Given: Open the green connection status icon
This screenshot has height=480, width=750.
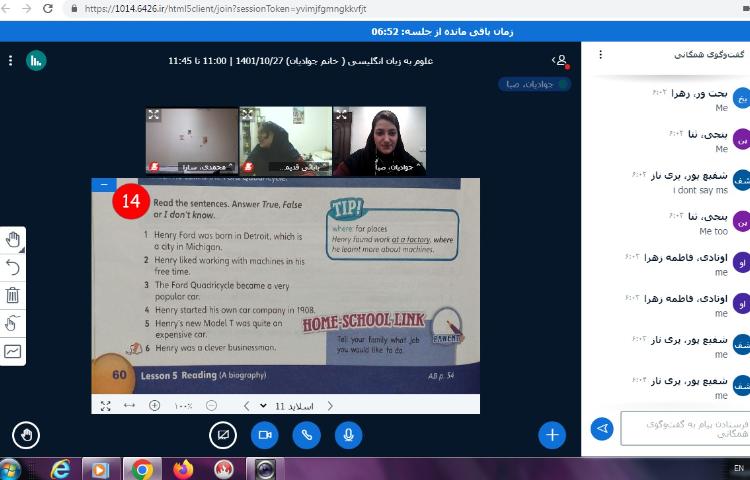Looking at the screenshot, I should point(36,60).
